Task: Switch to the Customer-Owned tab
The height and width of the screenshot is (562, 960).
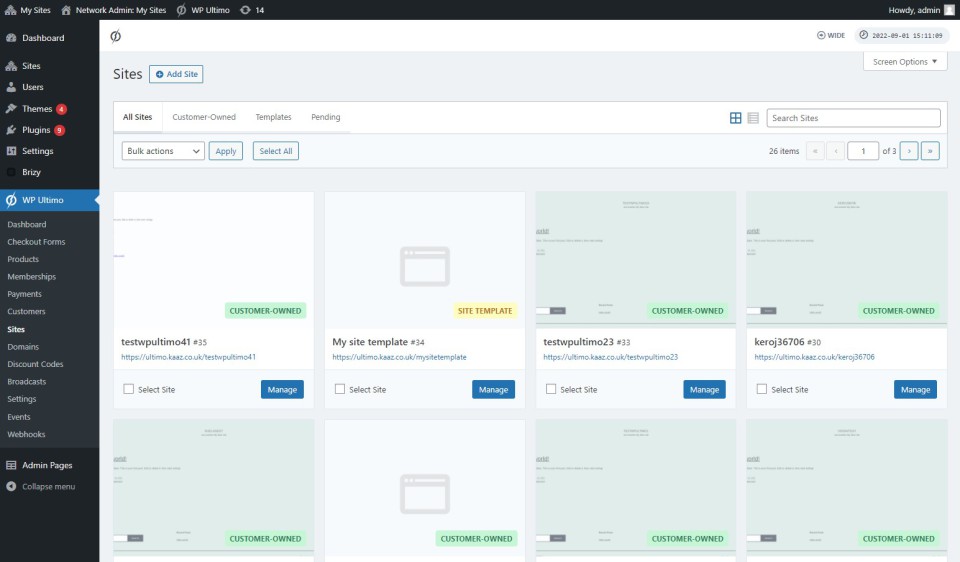Action: 204,117
